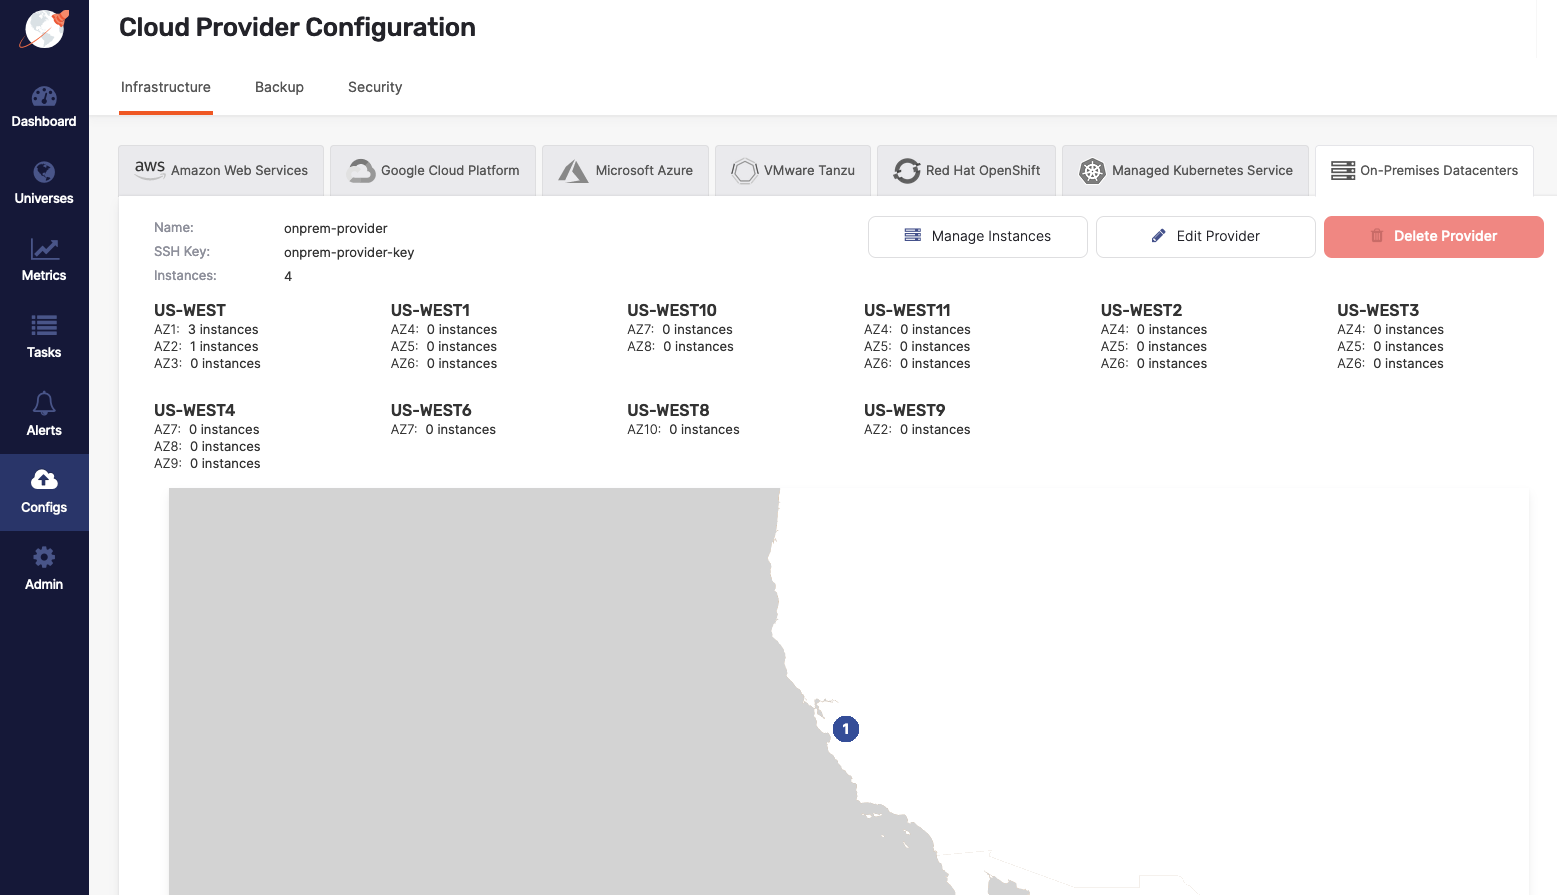Click the Delete Provider button
The width and height of the screenshot is (1557, 895).
1433,236
